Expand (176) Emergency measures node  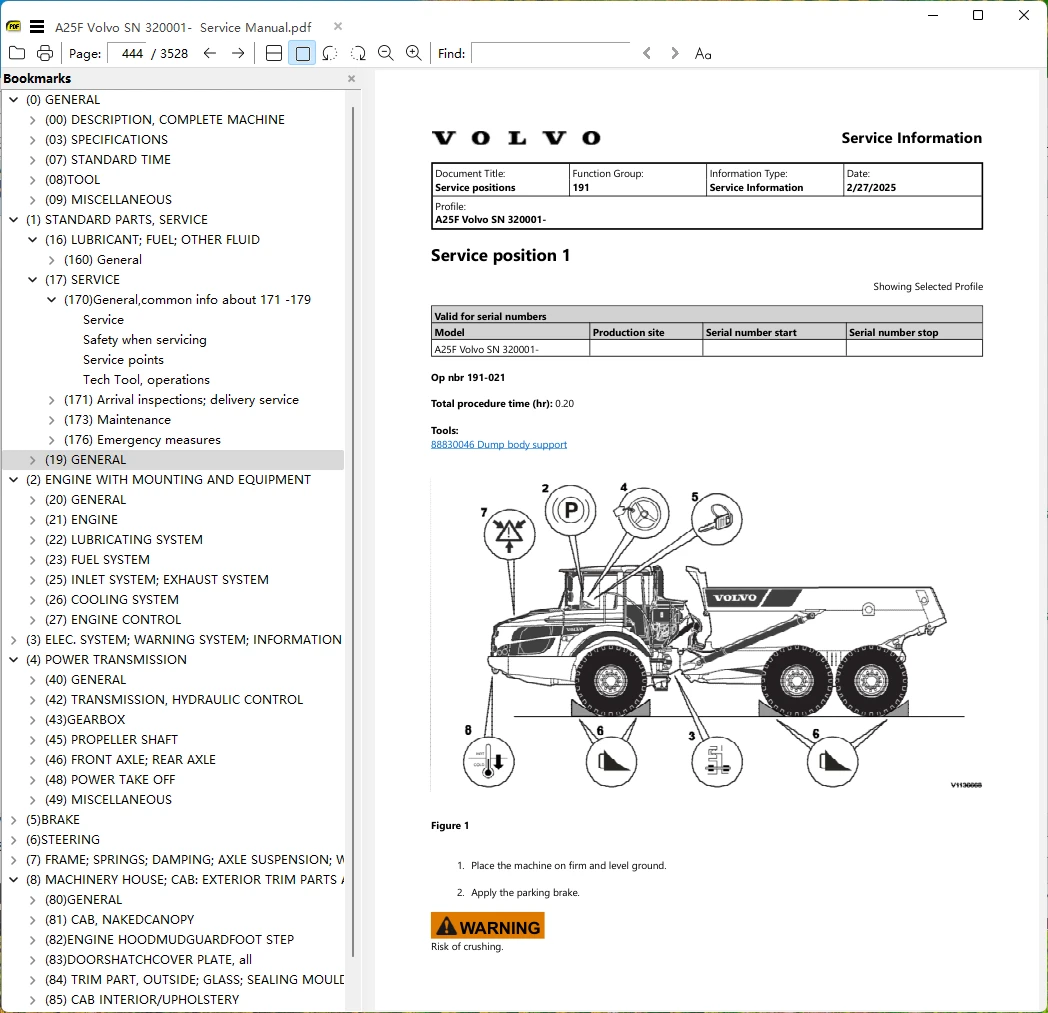coord(51,440)
